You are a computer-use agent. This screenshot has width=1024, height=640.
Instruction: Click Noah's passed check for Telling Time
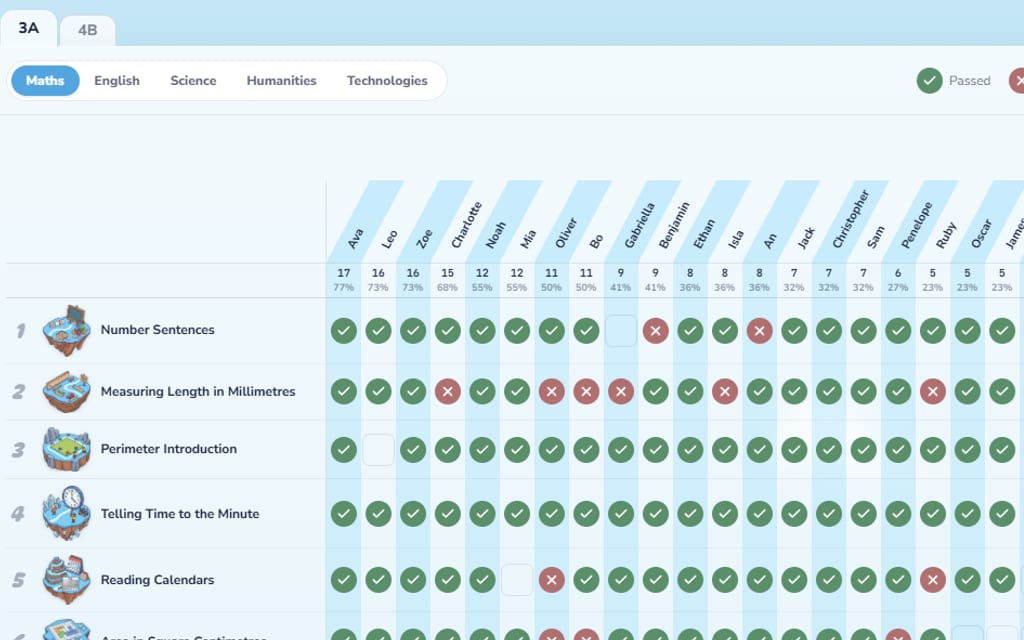point(482,513)
